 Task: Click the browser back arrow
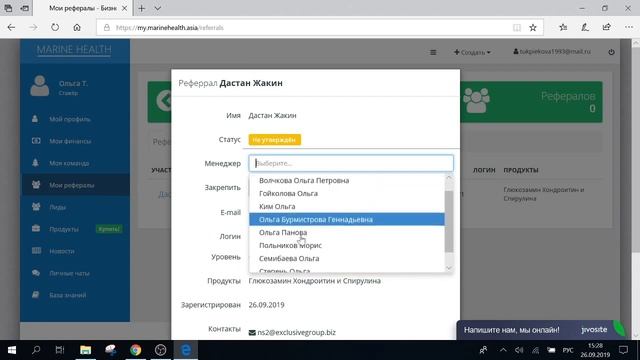pyautogui.click(x=11, y=28)
